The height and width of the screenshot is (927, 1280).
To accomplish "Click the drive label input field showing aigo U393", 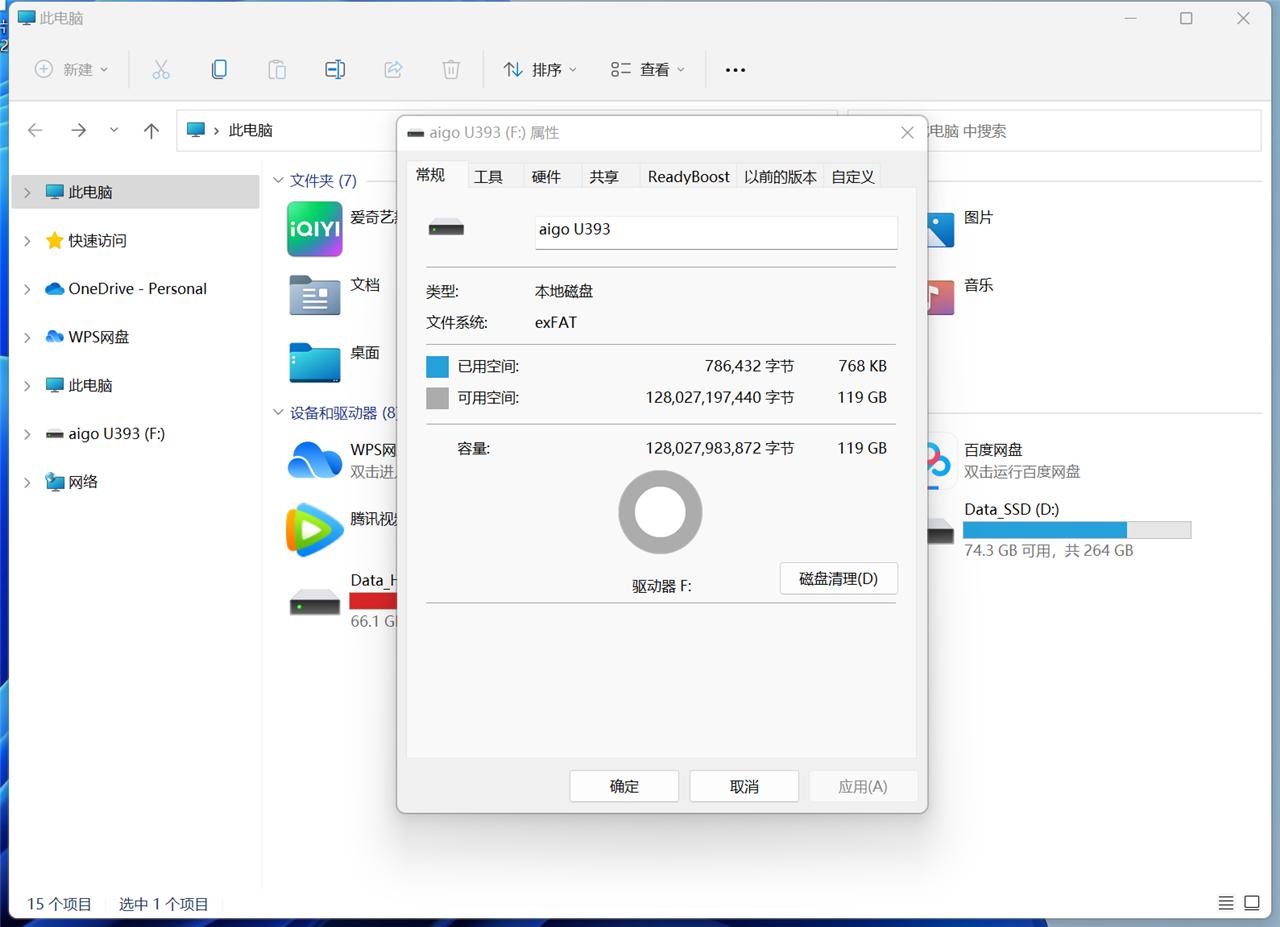I will pos(716,232).
